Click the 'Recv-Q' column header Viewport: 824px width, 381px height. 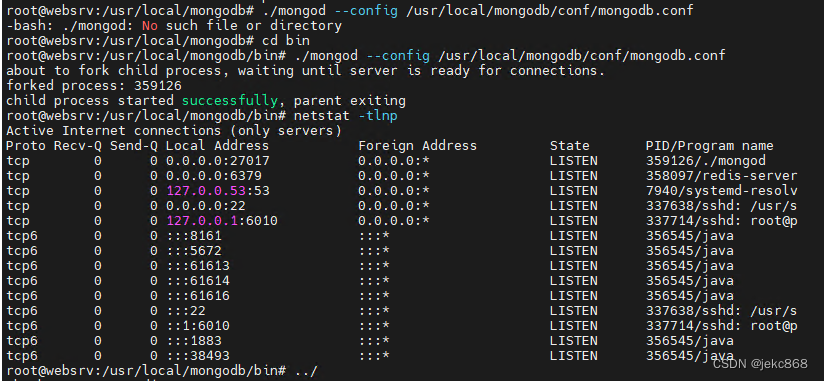tap(78, 146)
